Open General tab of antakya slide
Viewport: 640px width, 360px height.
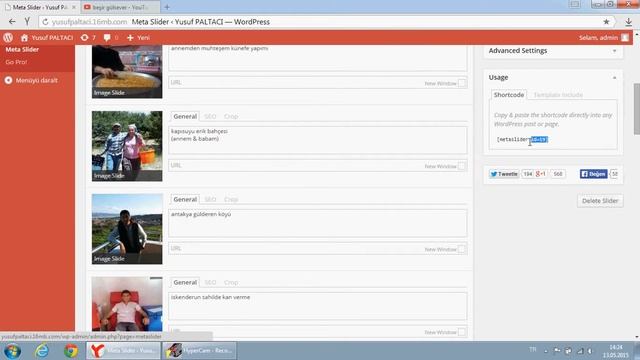185,200
